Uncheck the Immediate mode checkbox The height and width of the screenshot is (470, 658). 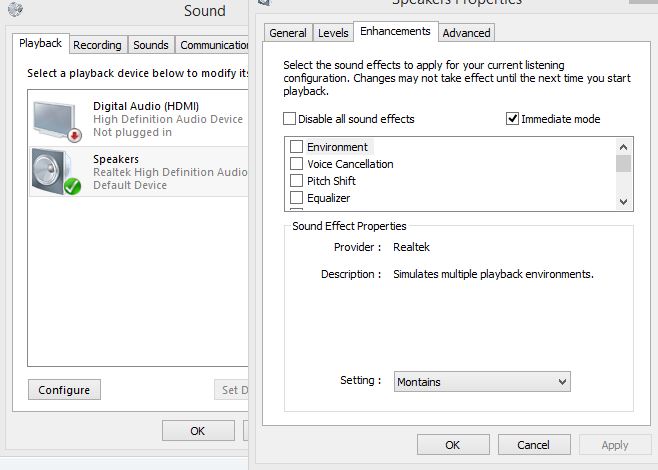[512, 119]
